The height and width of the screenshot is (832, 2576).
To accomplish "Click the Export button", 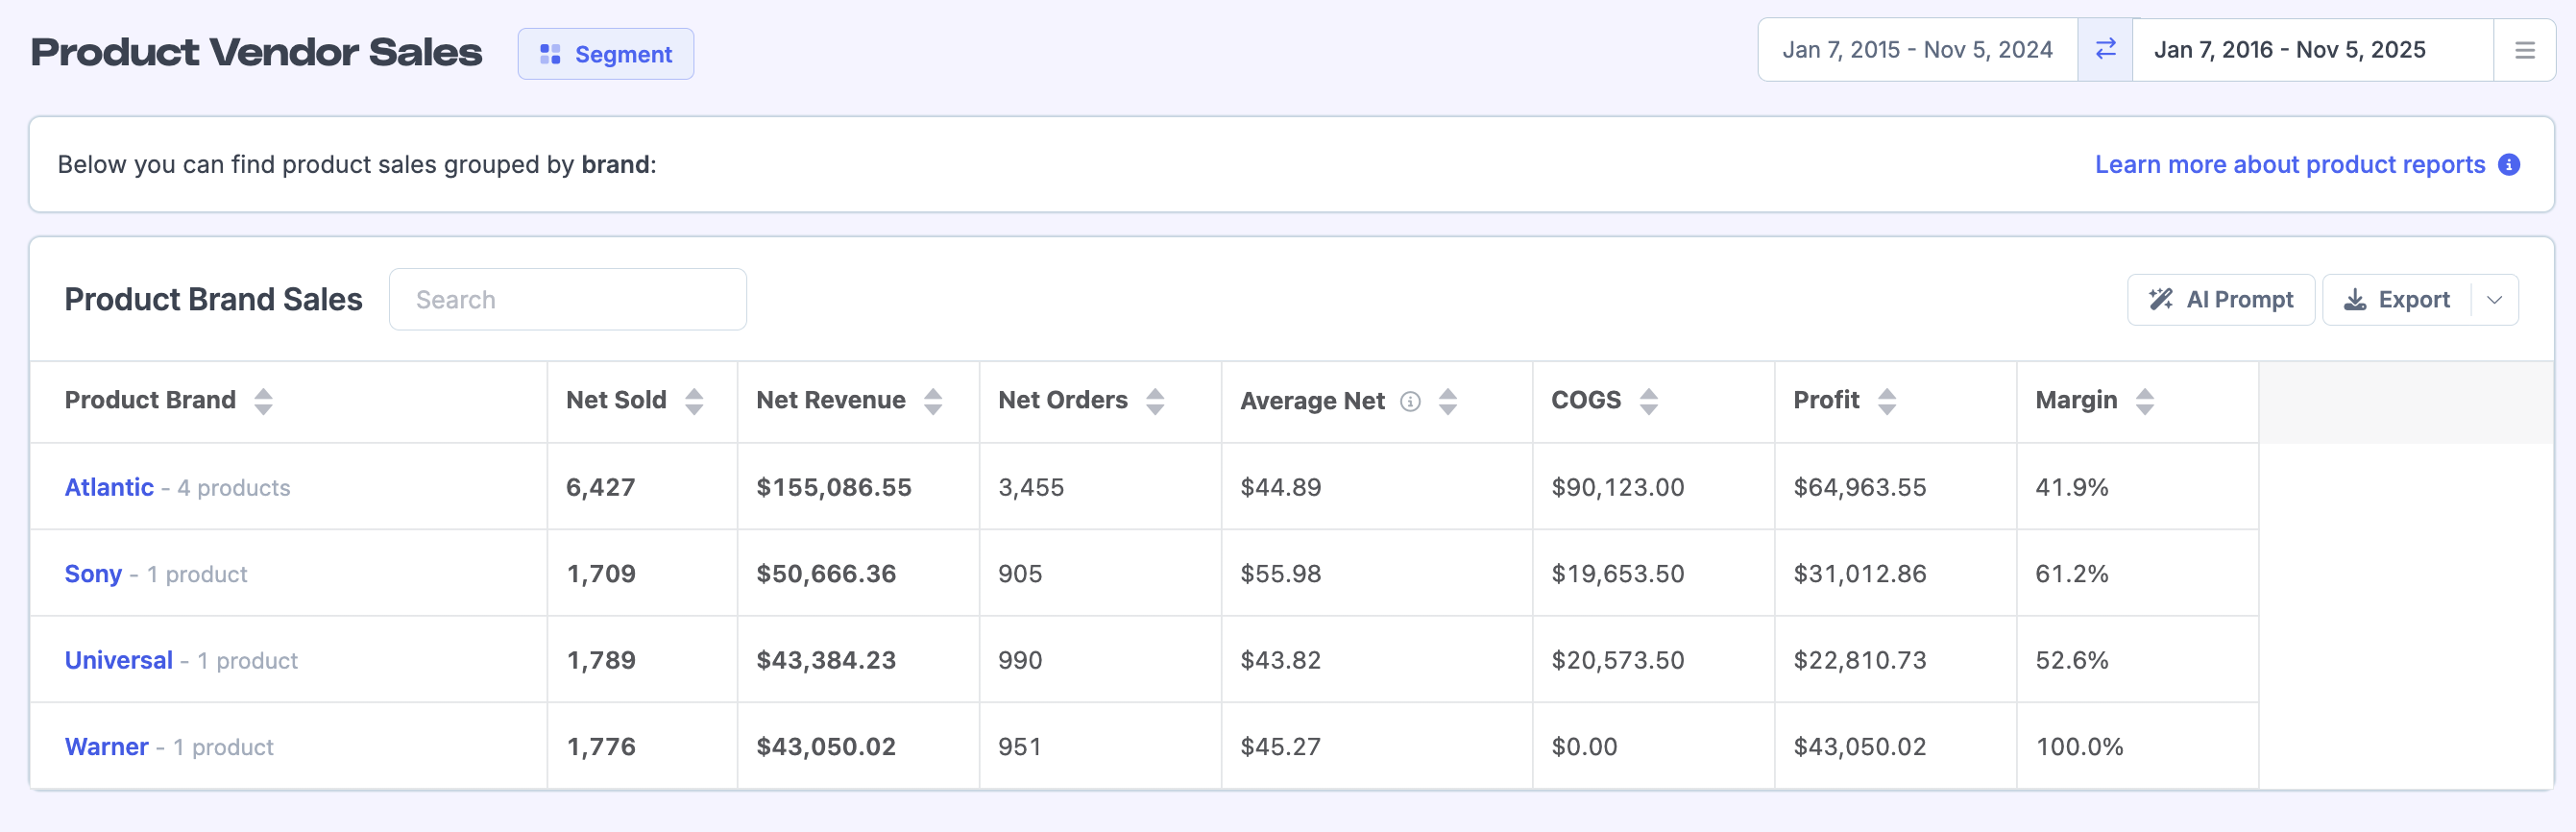I will coord(2397,300).
